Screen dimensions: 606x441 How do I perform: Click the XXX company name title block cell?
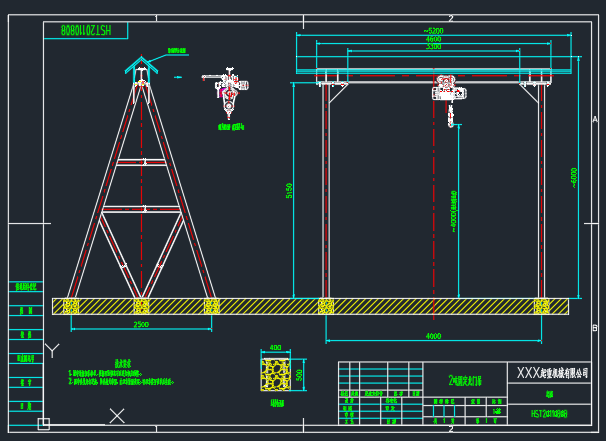[x=552, y=373]
